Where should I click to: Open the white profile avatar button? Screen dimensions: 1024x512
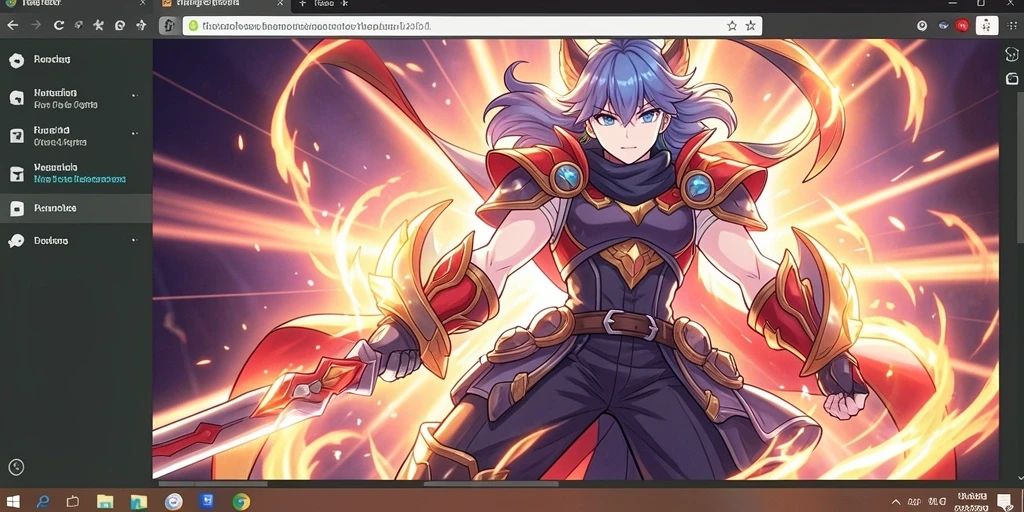987,25
